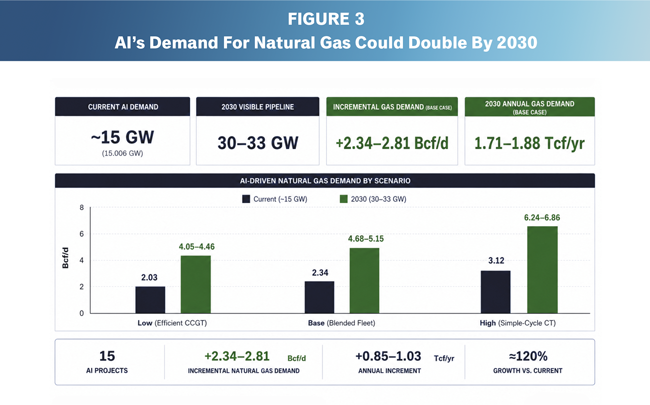Click the '6.24–6.86' bar label
Screen dimensions: 650x405
pos(542,218)
